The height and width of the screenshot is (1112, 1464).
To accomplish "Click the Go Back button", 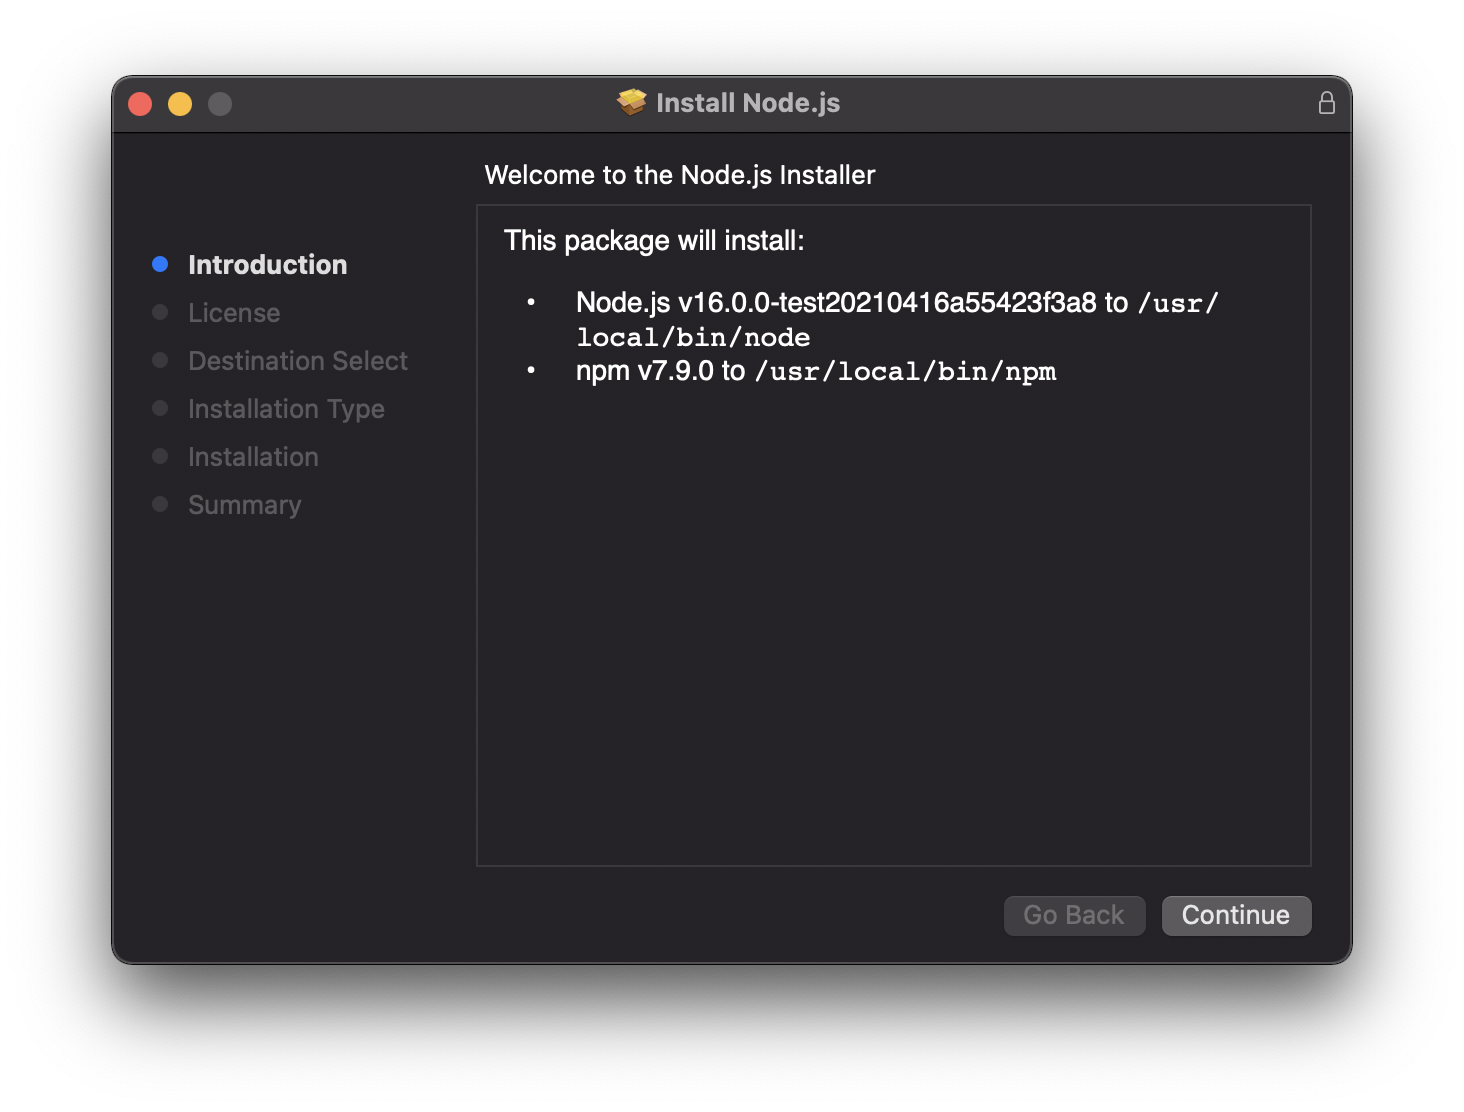I will click(x=1074, y=915).
